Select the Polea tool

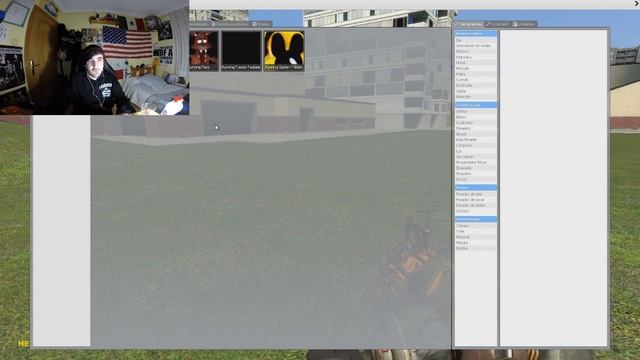tap(476, 74)
